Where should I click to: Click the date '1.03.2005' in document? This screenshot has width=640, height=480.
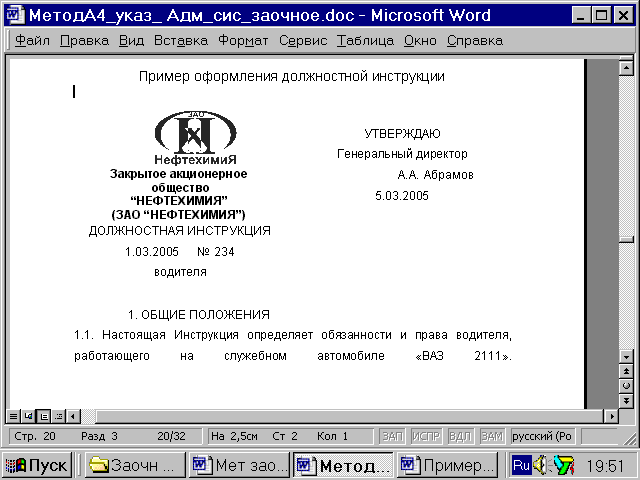[x=152, y=252]
